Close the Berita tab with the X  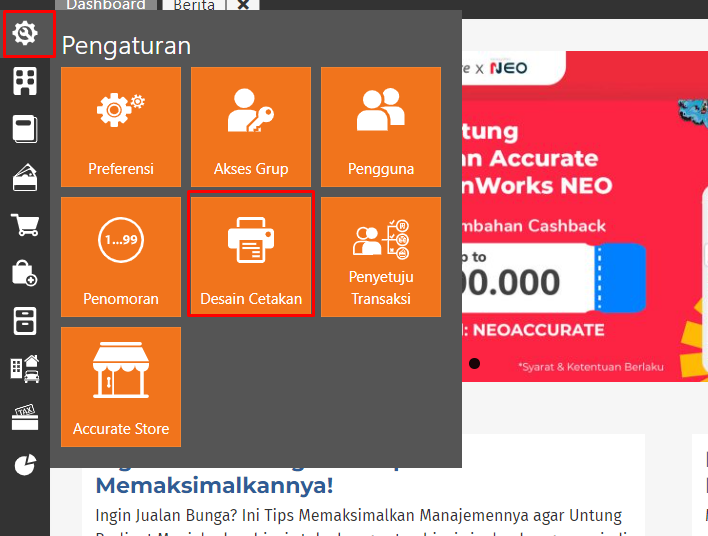[x=243, y=5]
